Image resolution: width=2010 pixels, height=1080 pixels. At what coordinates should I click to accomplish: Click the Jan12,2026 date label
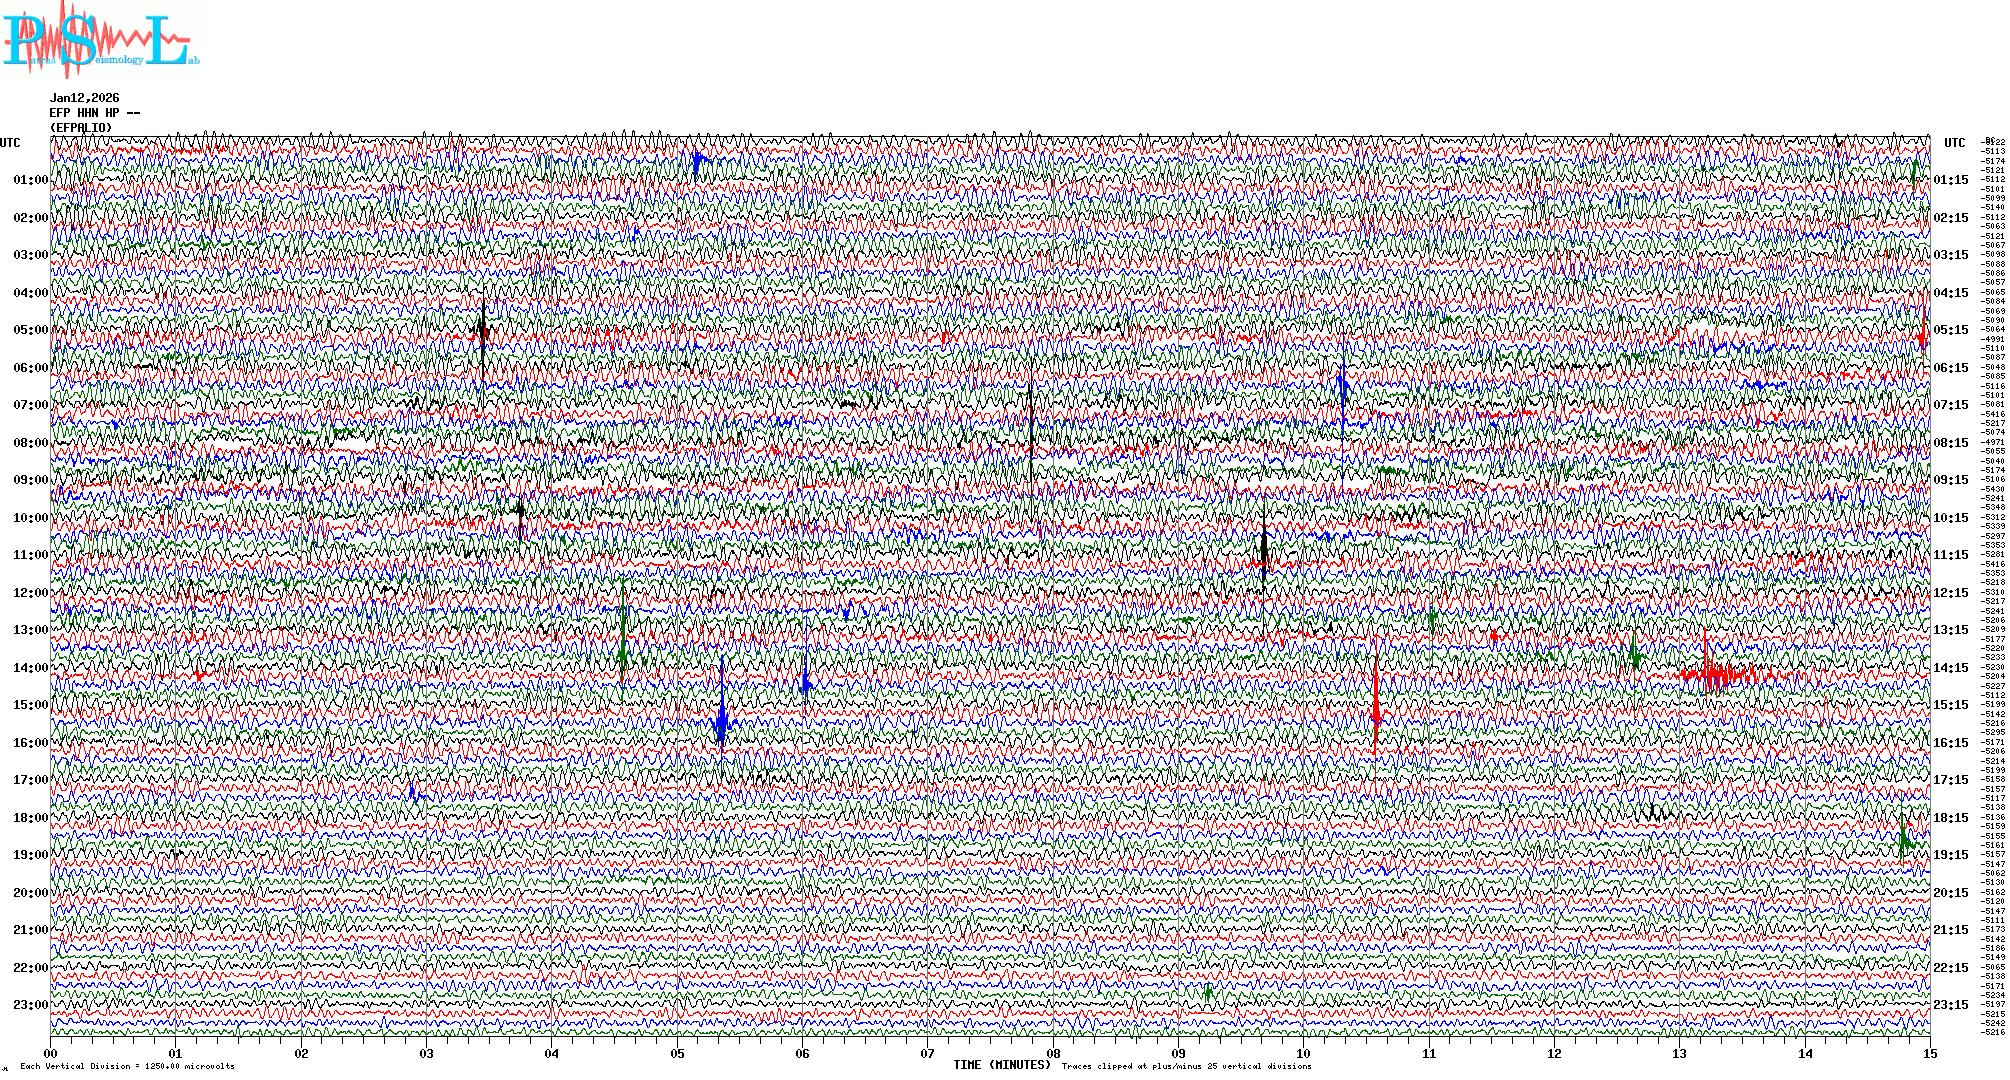85,98
